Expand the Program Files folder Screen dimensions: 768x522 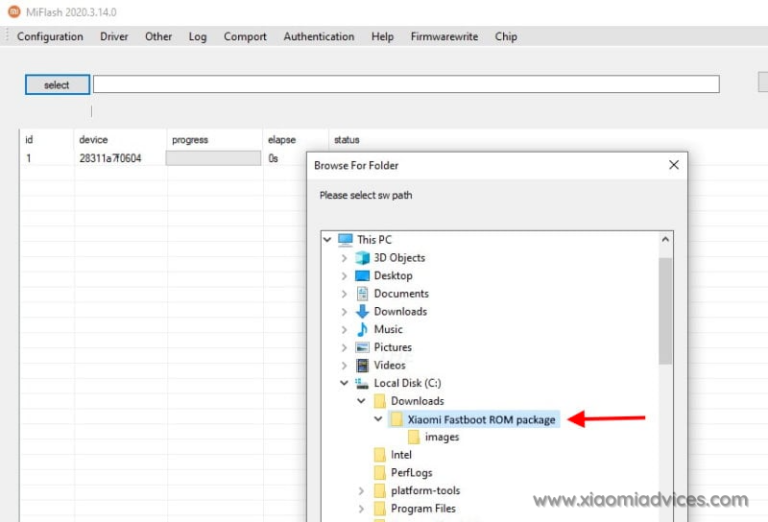pos(361,509)
